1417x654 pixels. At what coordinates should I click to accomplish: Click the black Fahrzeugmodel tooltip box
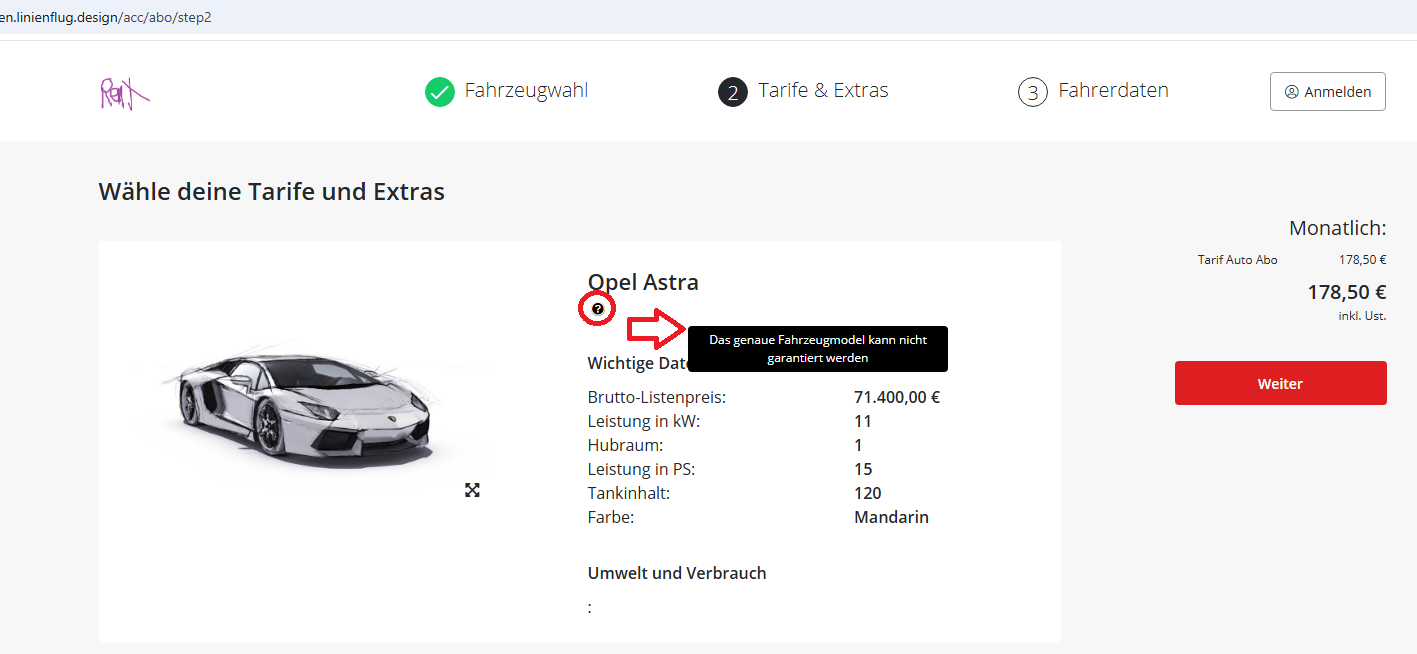tap(817, 349)
